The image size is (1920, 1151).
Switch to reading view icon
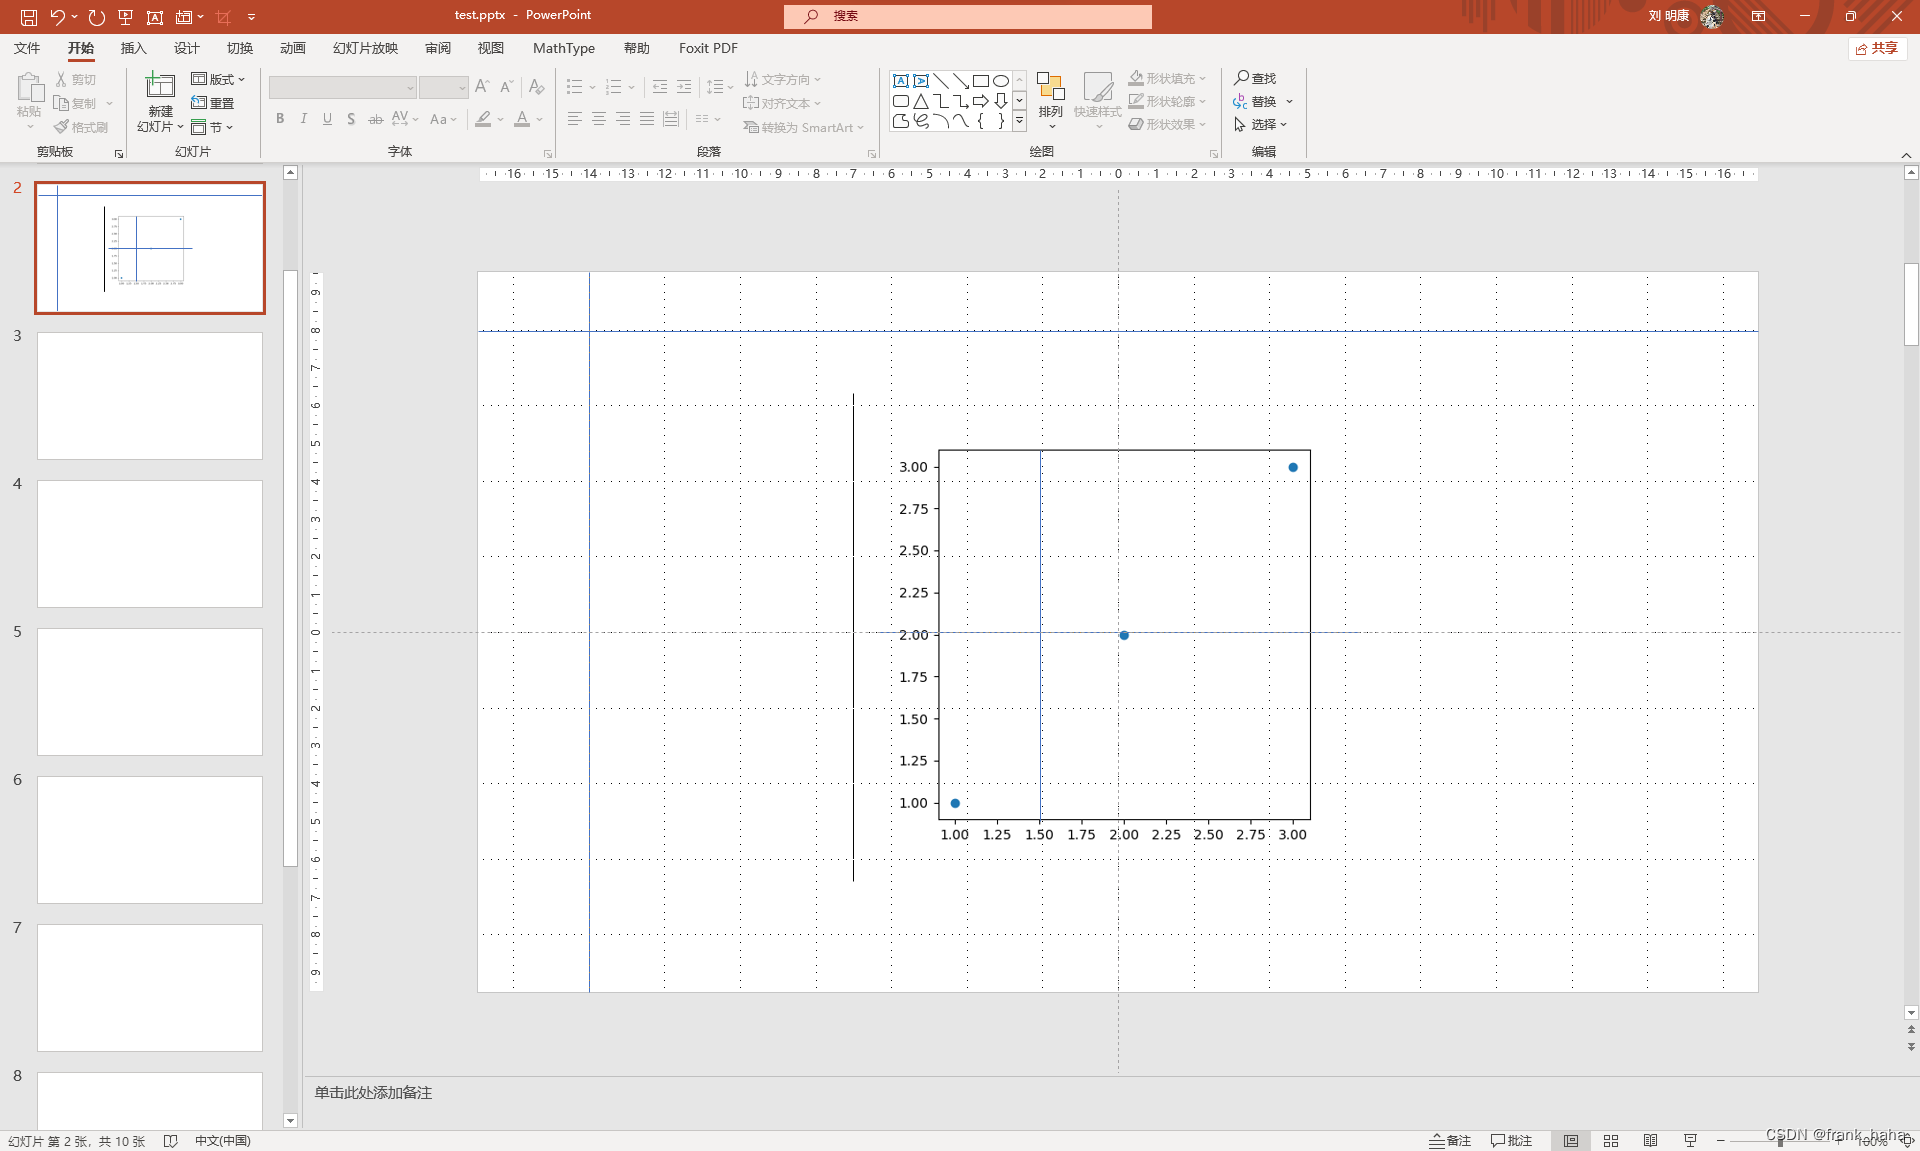click(x=1650, y=1141)
